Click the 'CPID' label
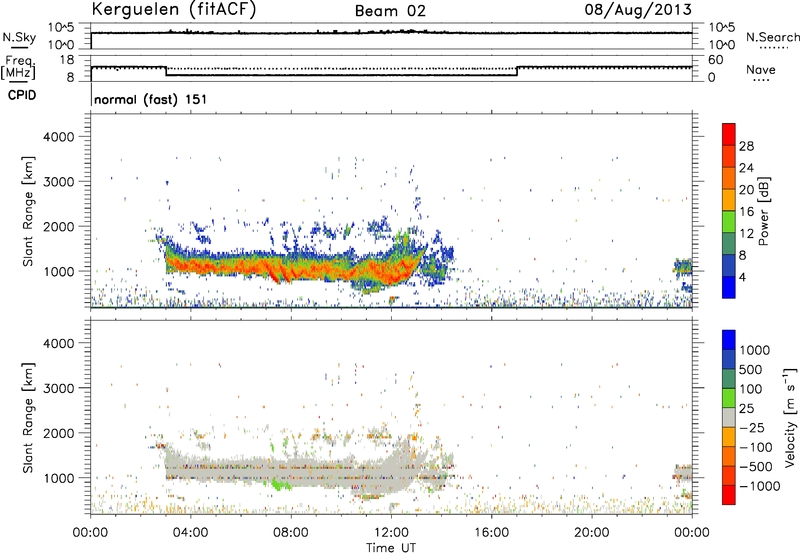 click(22, 95)
